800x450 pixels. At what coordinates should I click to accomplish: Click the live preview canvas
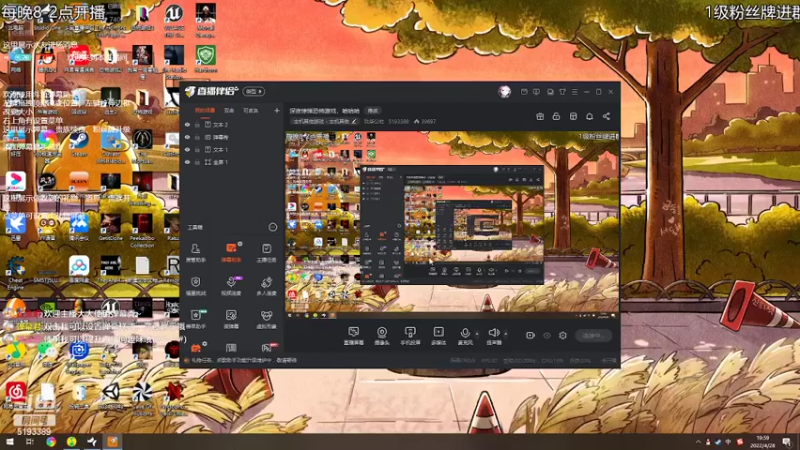[452, 225]
